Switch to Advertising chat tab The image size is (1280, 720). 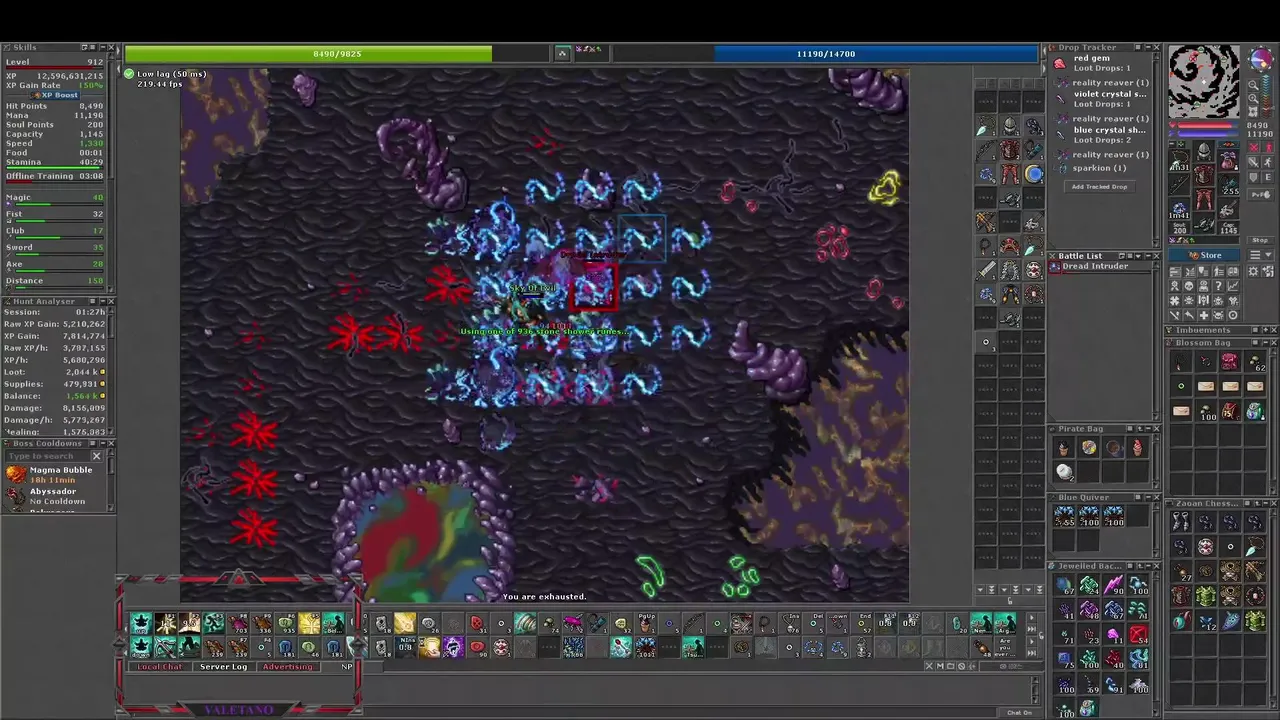coord(289,667)
